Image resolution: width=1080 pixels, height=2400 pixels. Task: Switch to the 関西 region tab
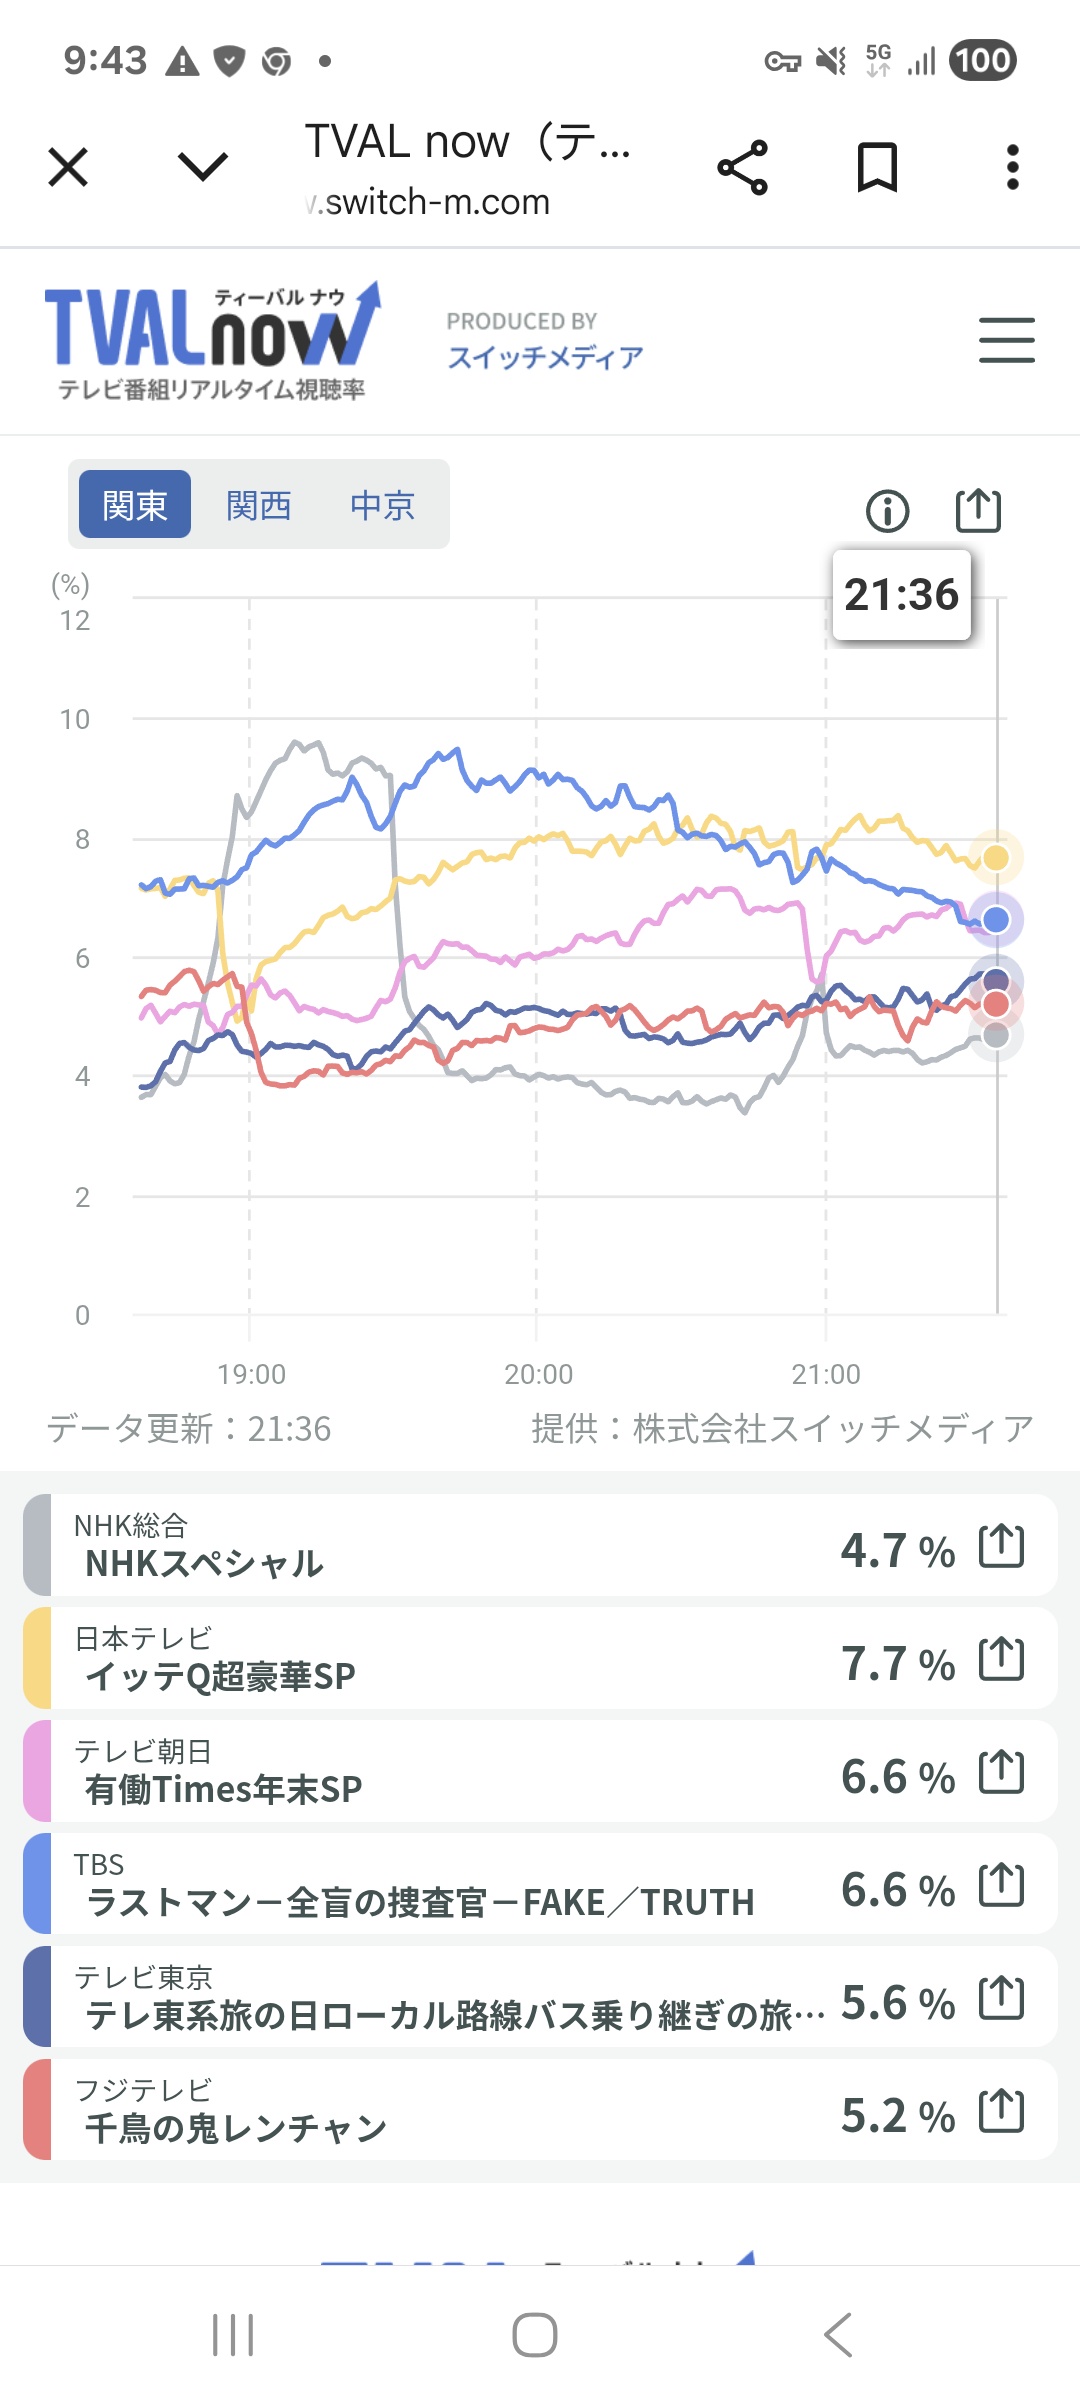coord(258,505)
